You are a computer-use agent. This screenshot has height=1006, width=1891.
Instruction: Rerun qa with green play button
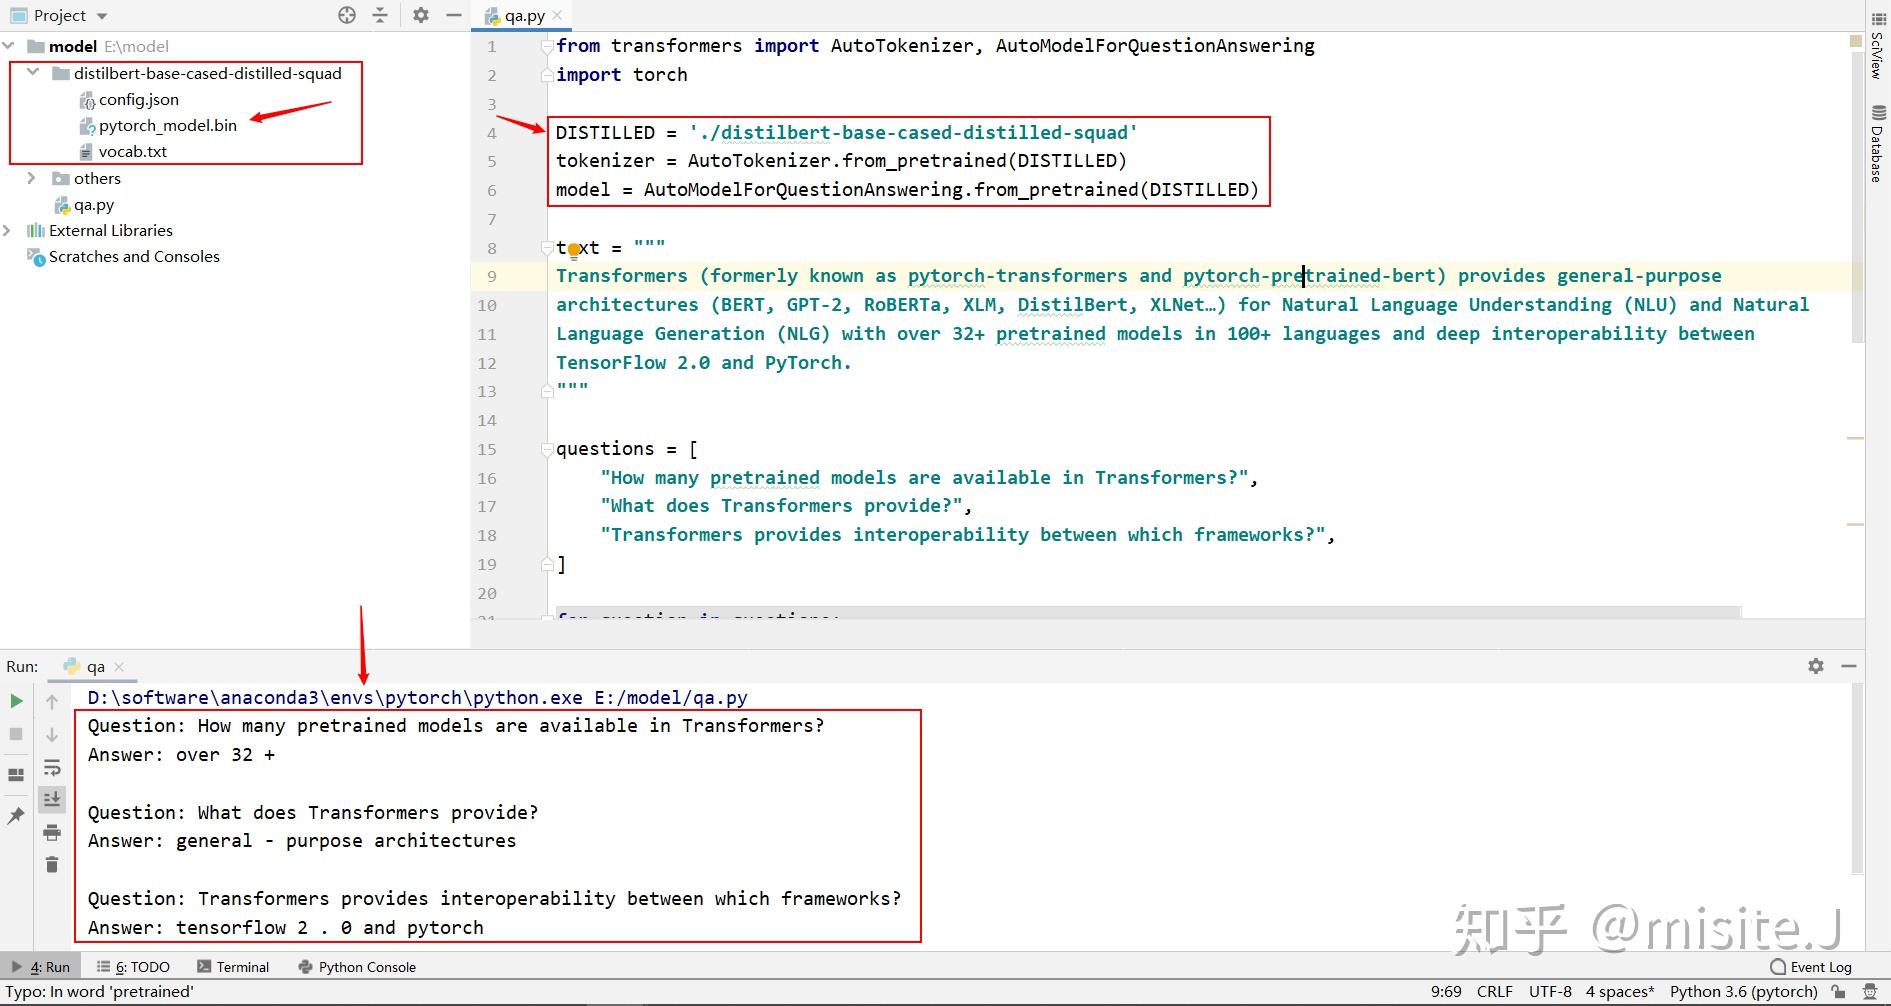16,701
